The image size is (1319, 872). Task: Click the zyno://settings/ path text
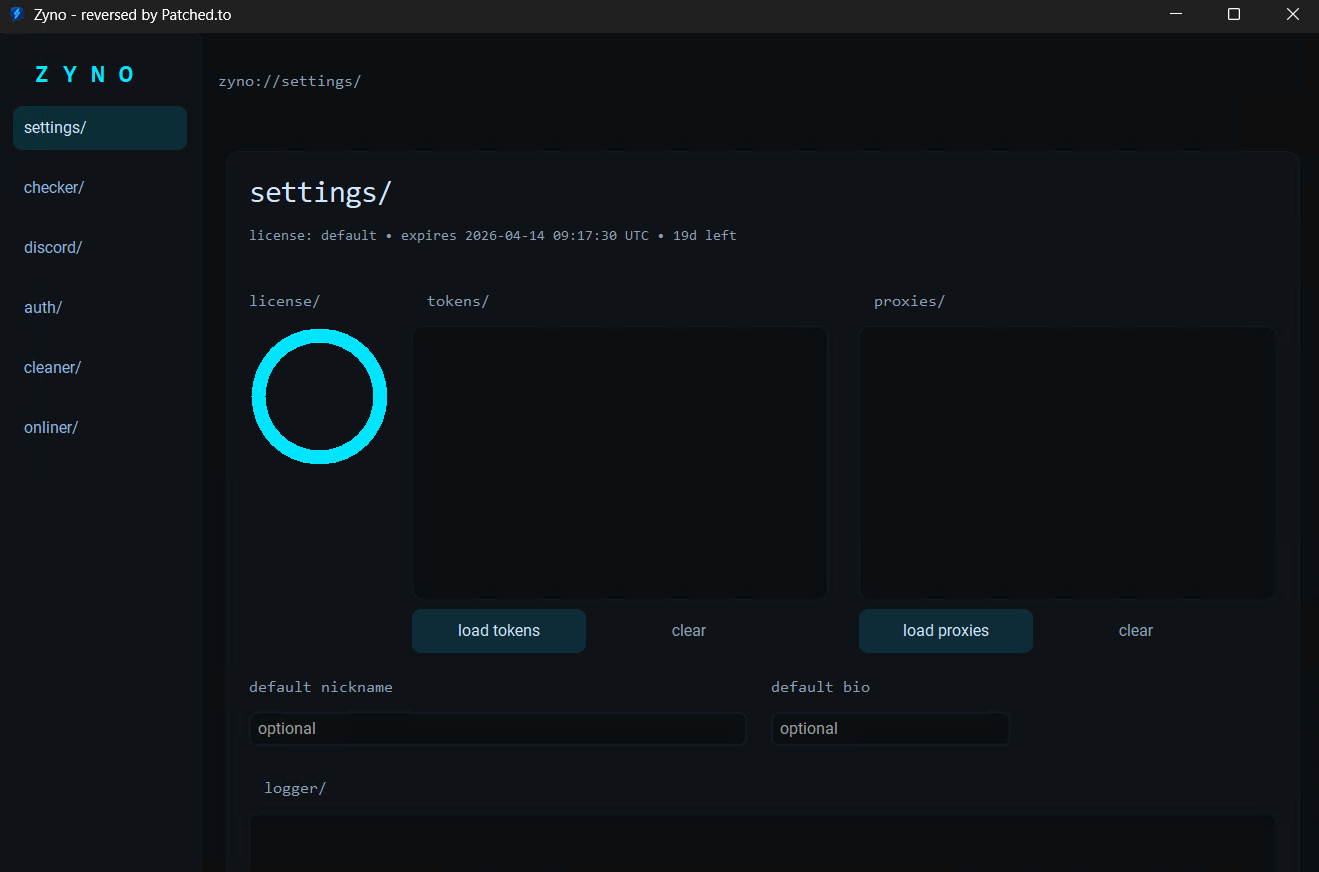pyautogui.click(x=290, y=81)
